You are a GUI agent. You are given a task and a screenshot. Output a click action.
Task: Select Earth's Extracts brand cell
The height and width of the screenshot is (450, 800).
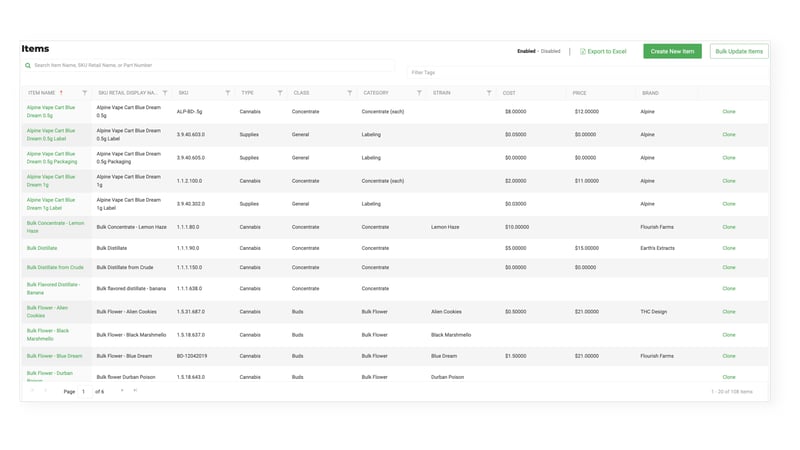tap(657, 248)
